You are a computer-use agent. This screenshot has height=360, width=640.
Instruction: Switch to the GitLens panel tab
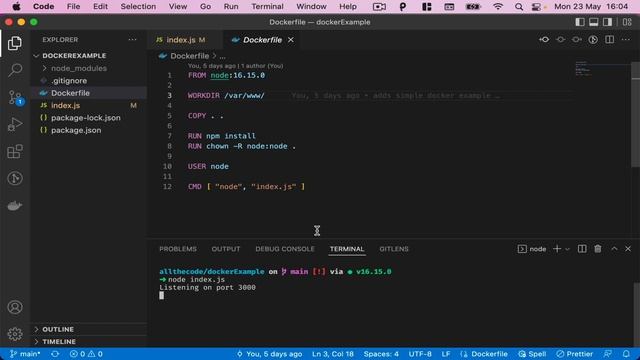coord(394,249)
